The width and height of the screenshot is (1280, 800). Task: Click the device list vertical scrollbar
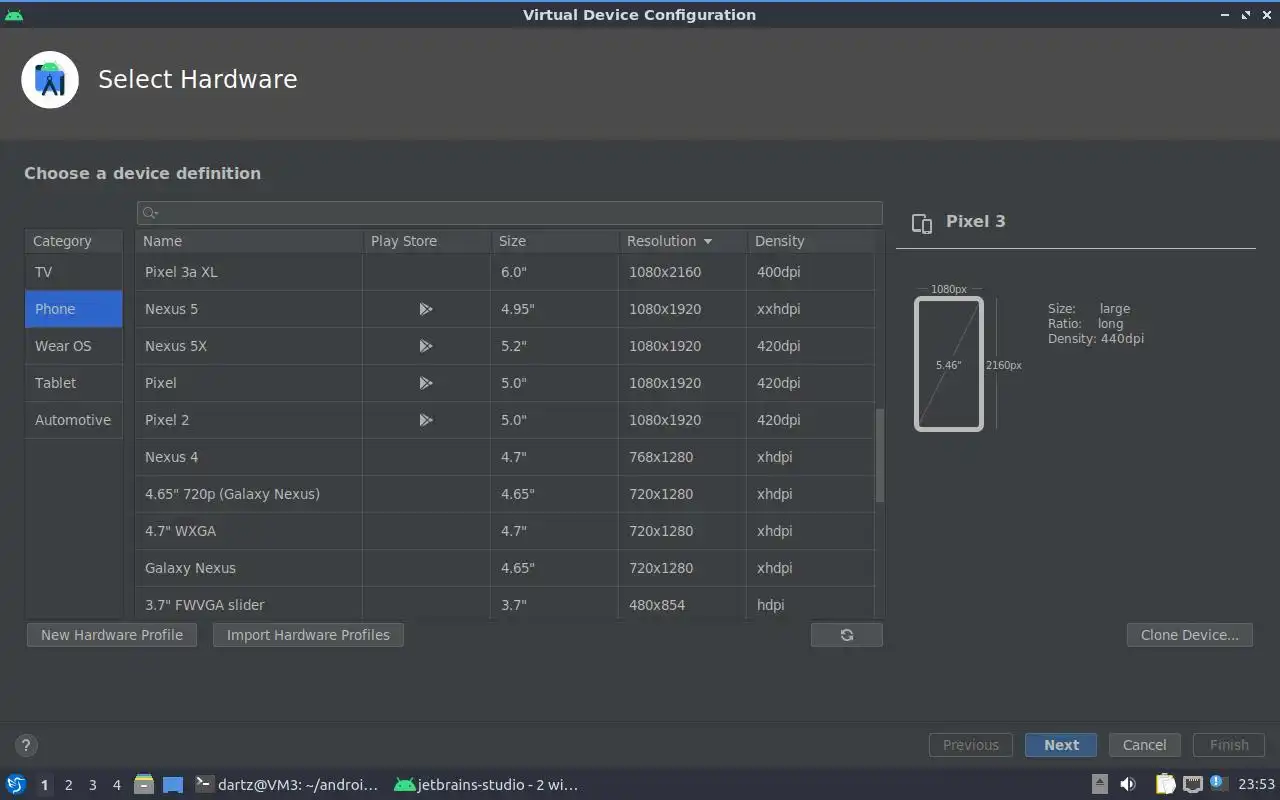tap(880, 455)
